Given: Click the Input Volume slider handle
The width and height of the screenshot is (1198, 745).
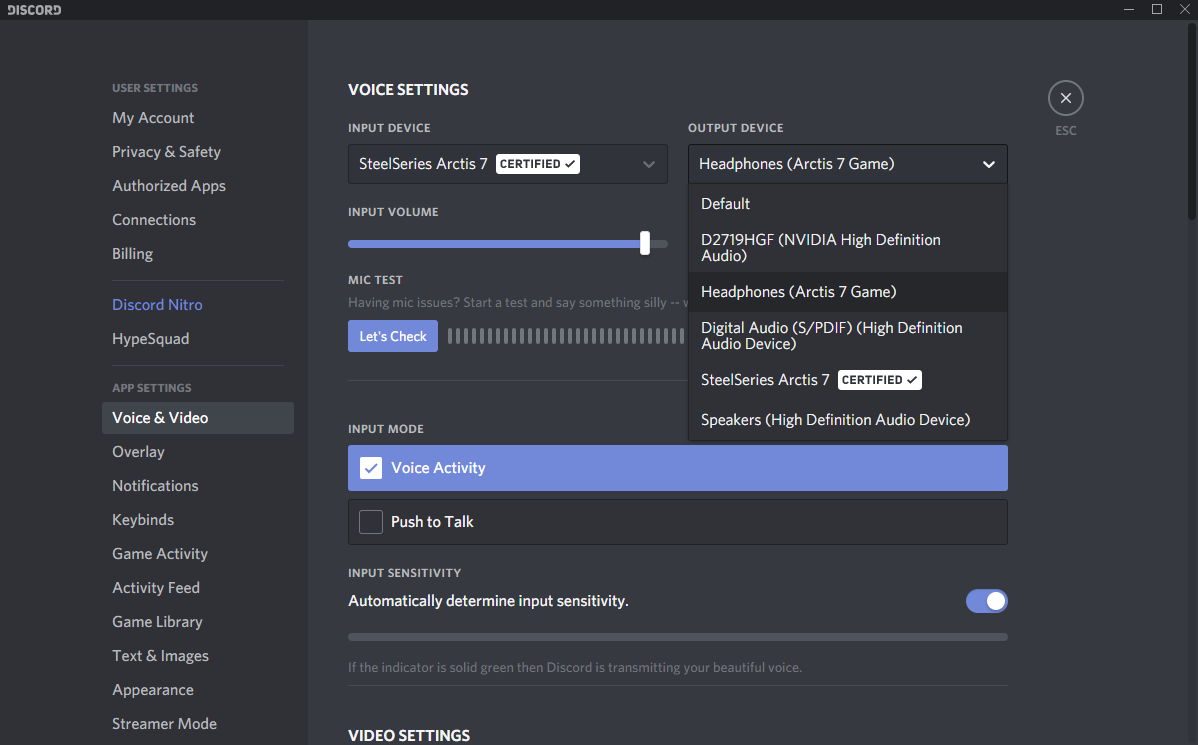Looking at the screenshot, I should point(645,243).
